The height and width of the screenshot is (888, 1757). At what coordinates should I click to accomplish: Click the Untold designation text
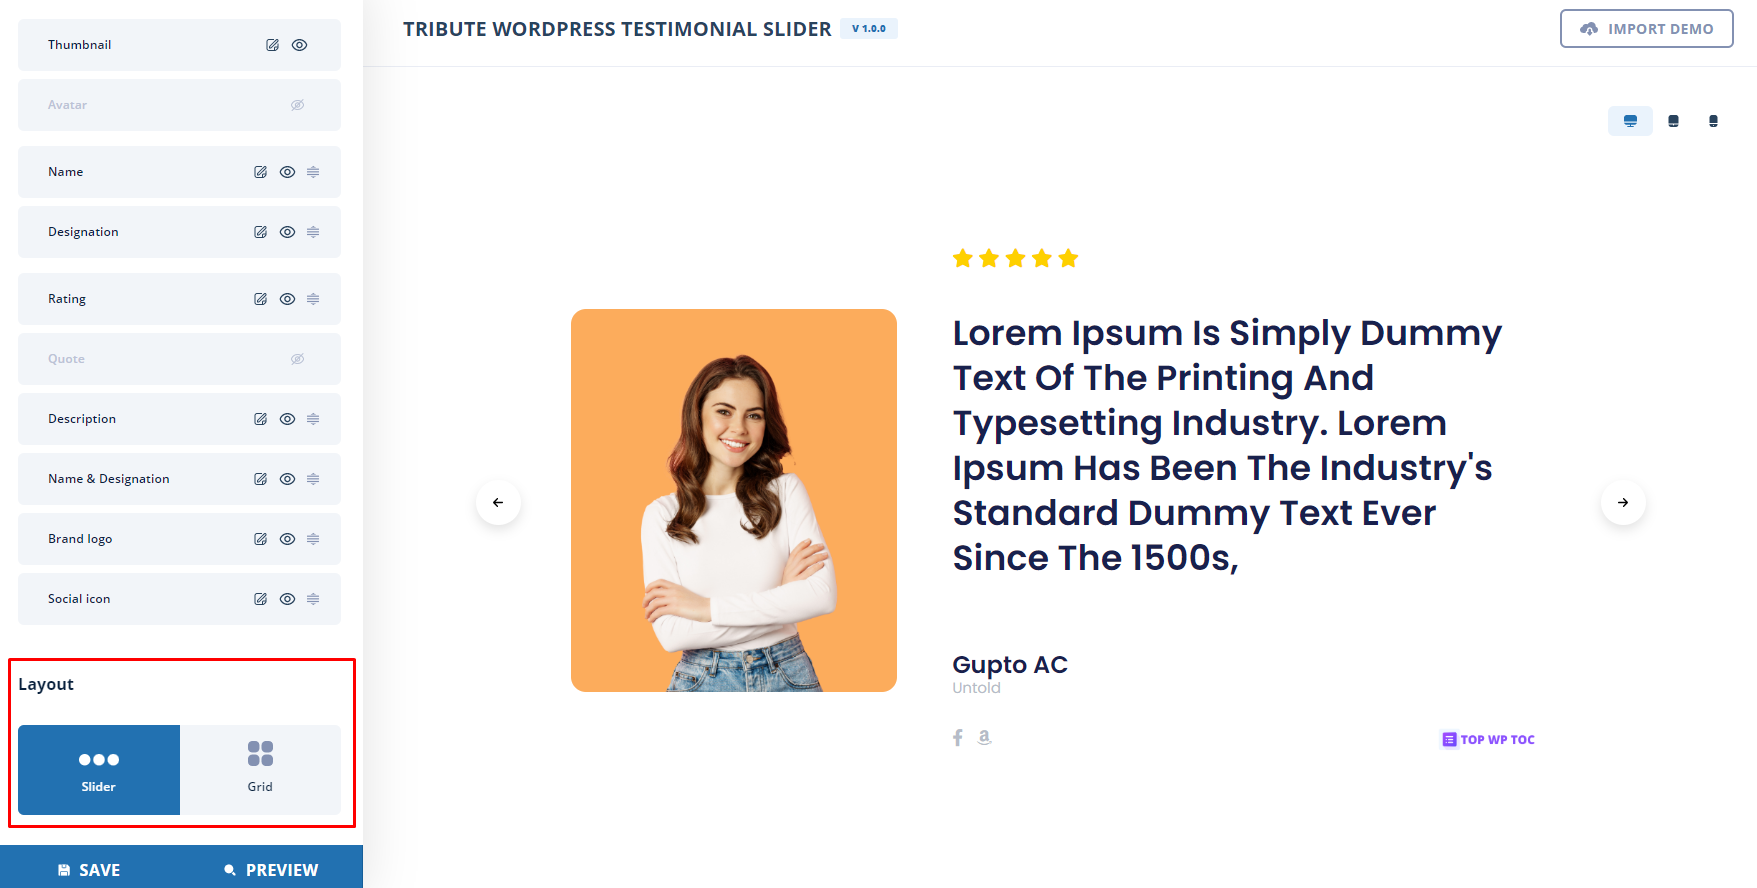coord(976,688)
